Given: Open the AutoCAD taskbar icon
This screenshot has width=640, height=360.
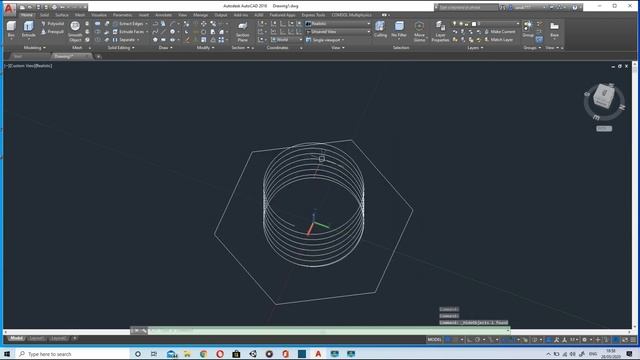Looking at the screenshot, I should point(318,354).
